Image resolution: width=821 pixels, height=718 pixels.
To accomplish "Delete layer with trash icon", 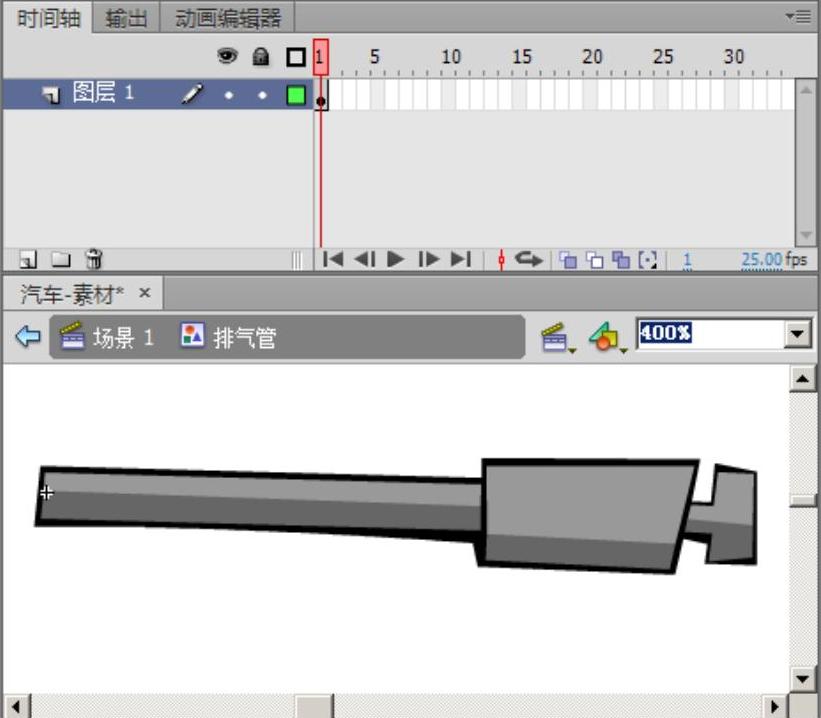I will (93, 260).
